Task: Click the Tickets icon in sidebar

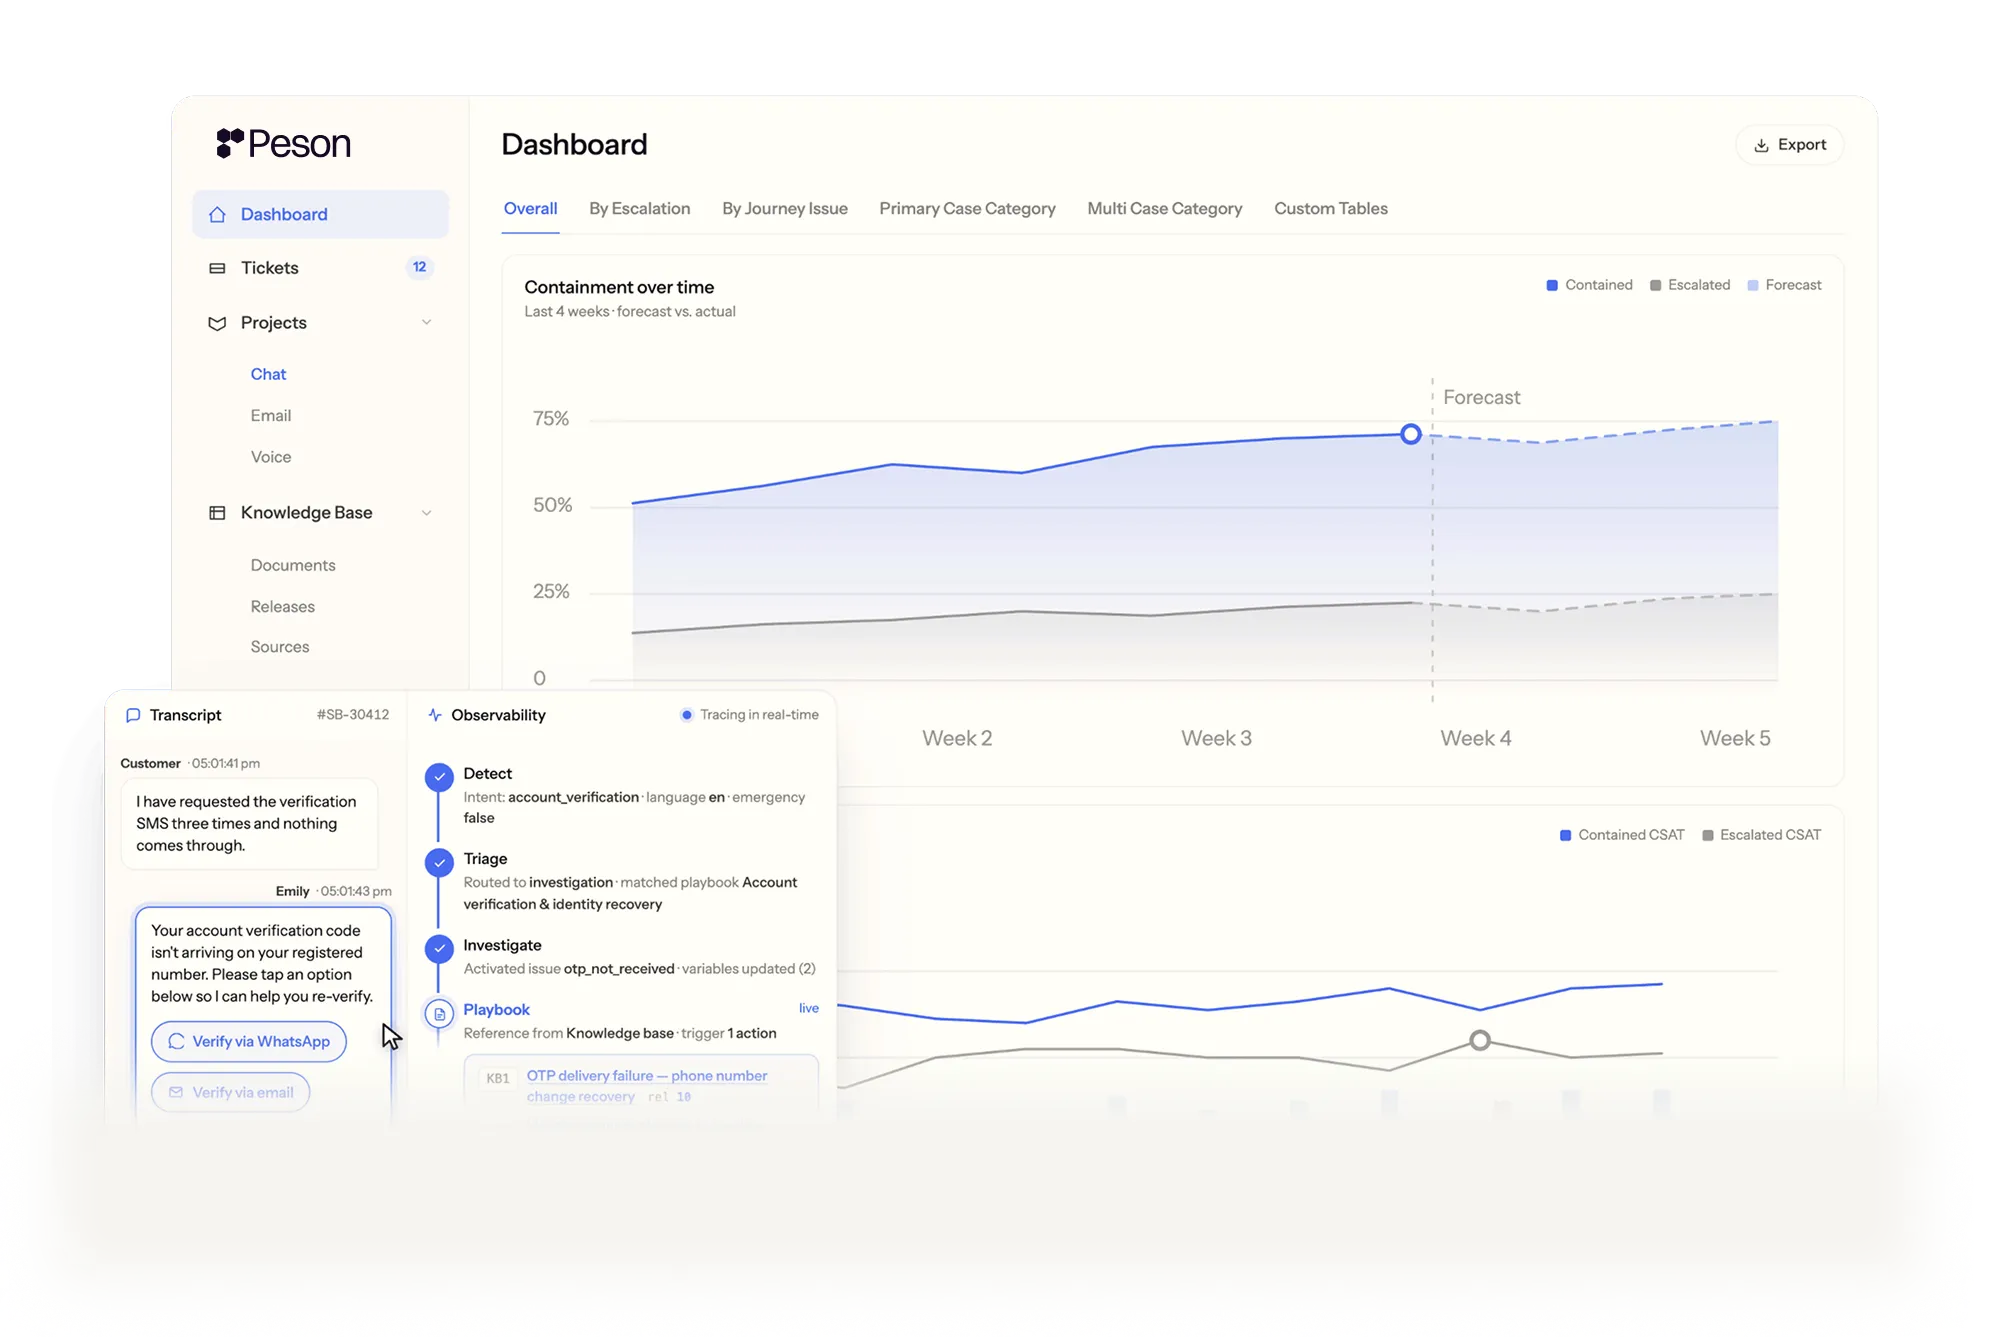Action: pos(217,268)
